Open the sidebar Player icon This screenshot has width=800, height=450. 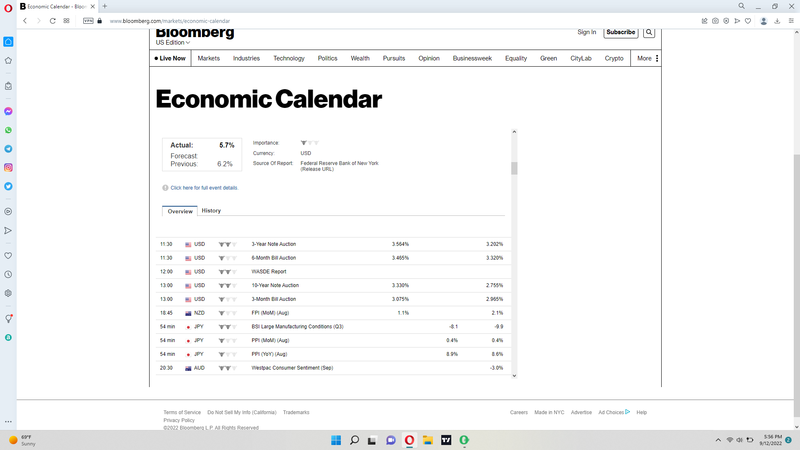pos(8,211)
